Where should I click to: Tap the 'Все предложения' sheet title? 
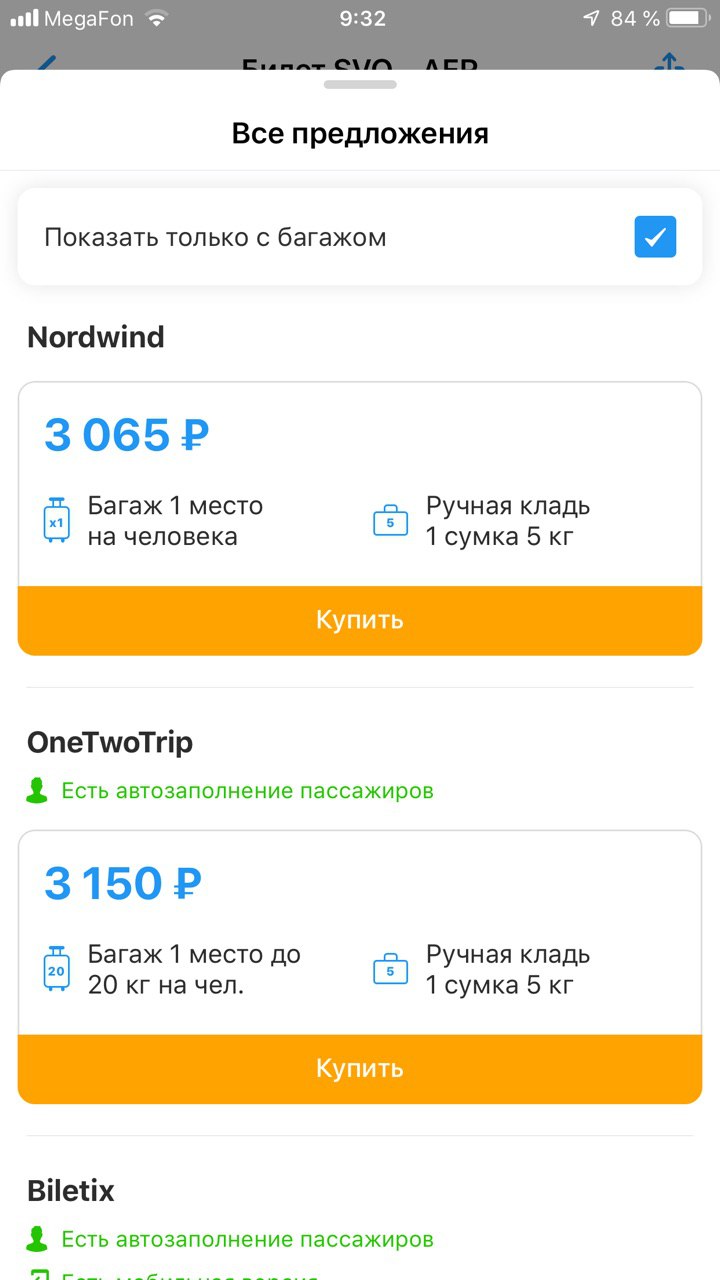coord(360,133)
